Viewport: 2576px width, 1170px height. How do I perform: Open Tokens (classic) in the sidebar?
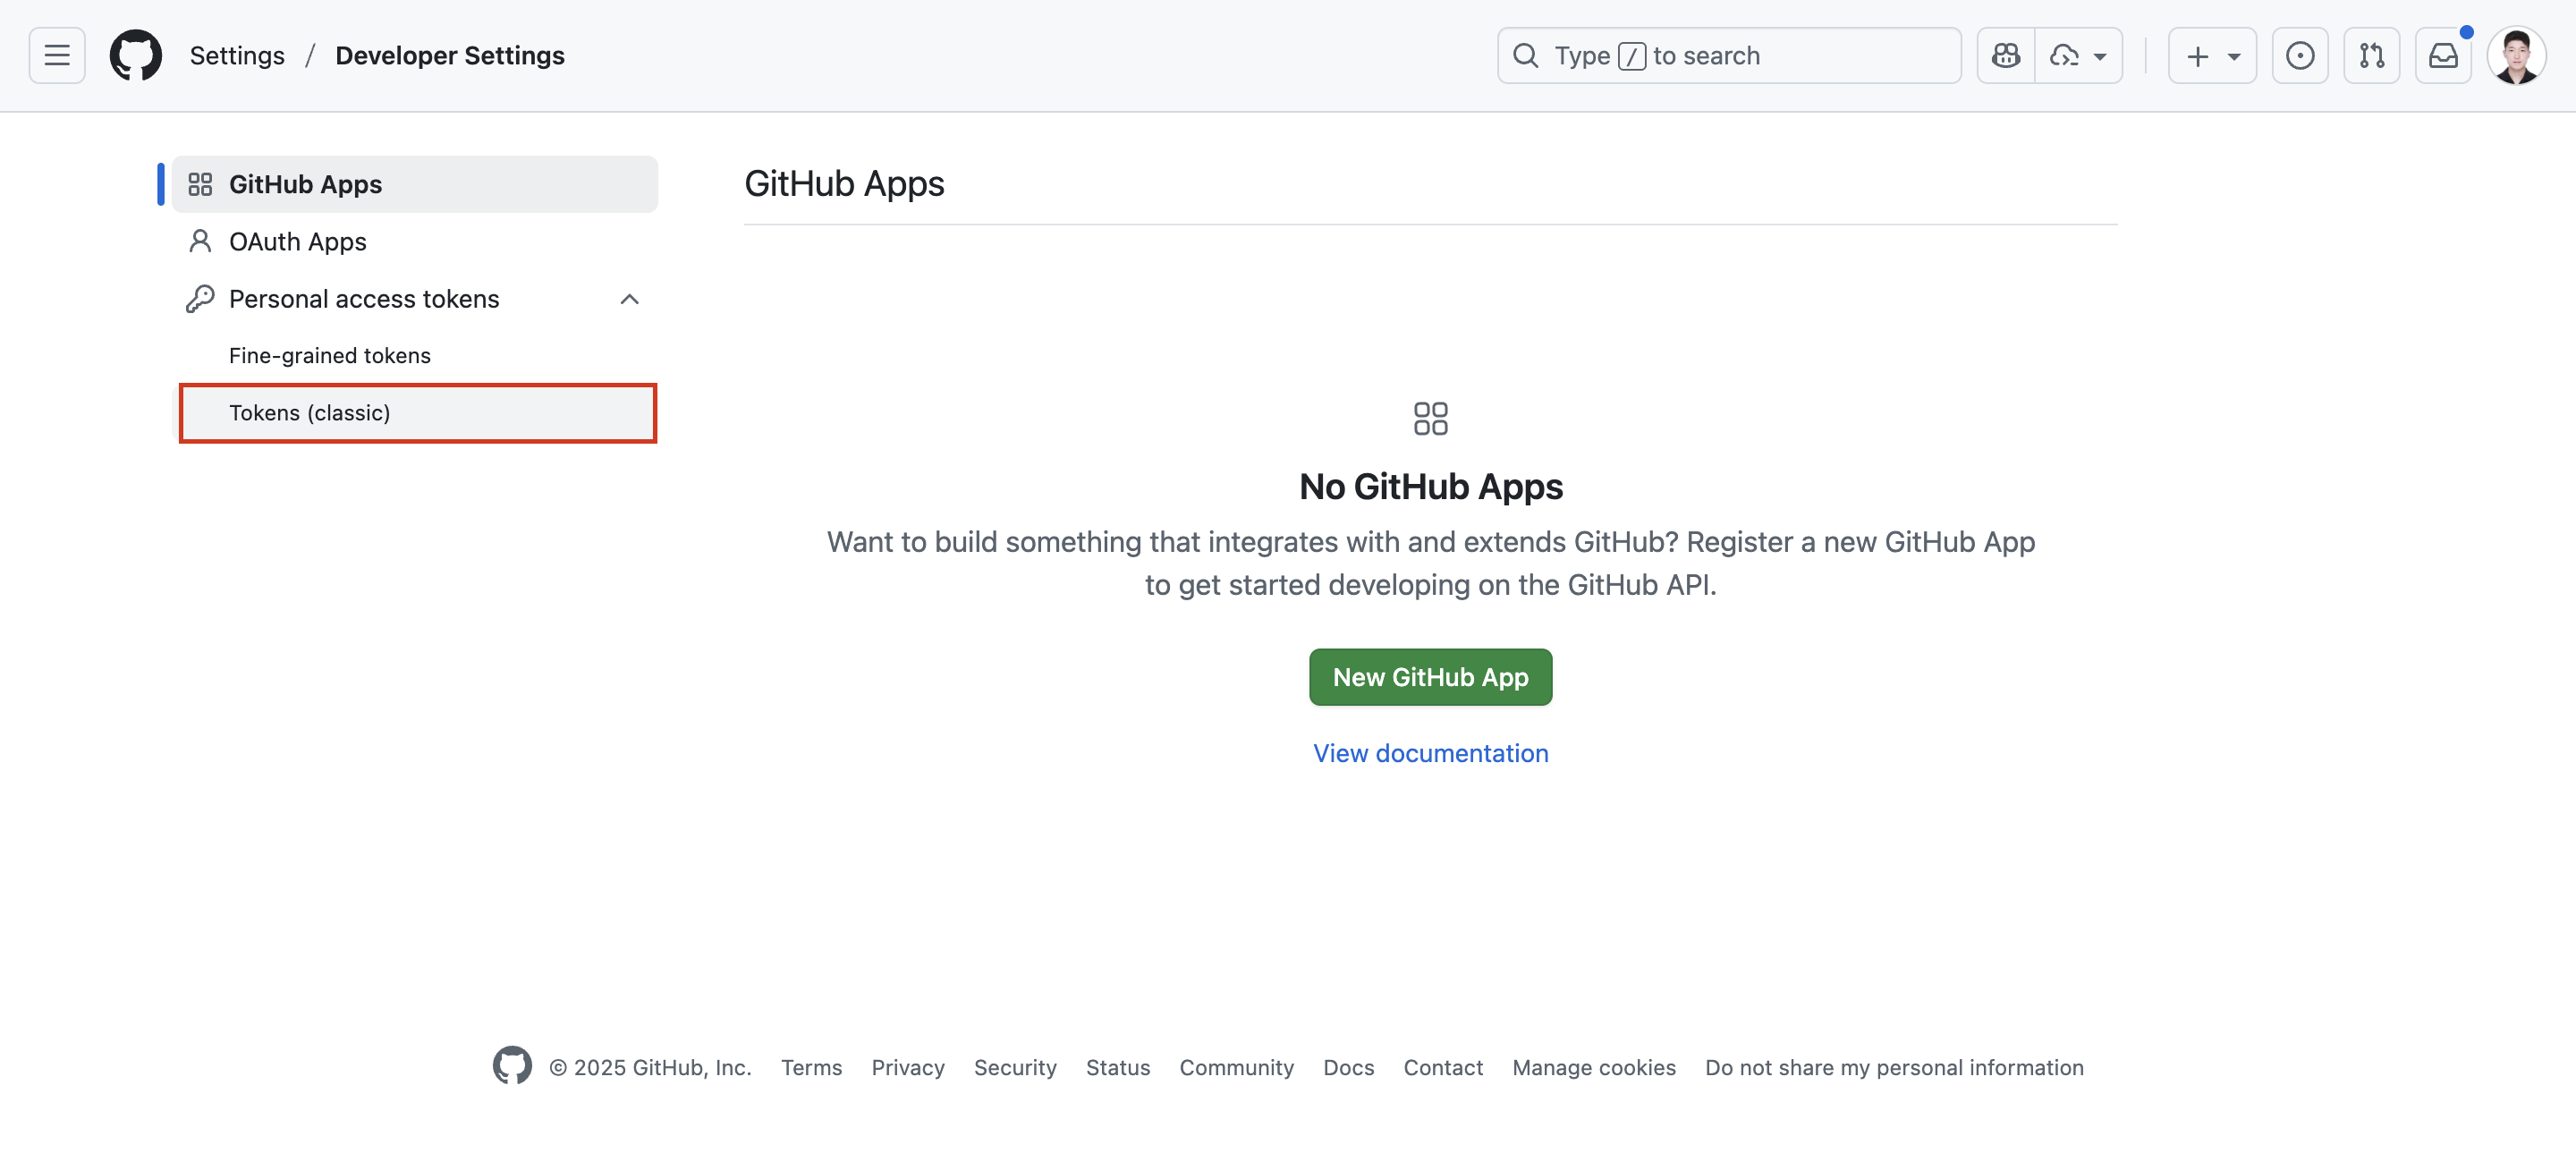309,413
